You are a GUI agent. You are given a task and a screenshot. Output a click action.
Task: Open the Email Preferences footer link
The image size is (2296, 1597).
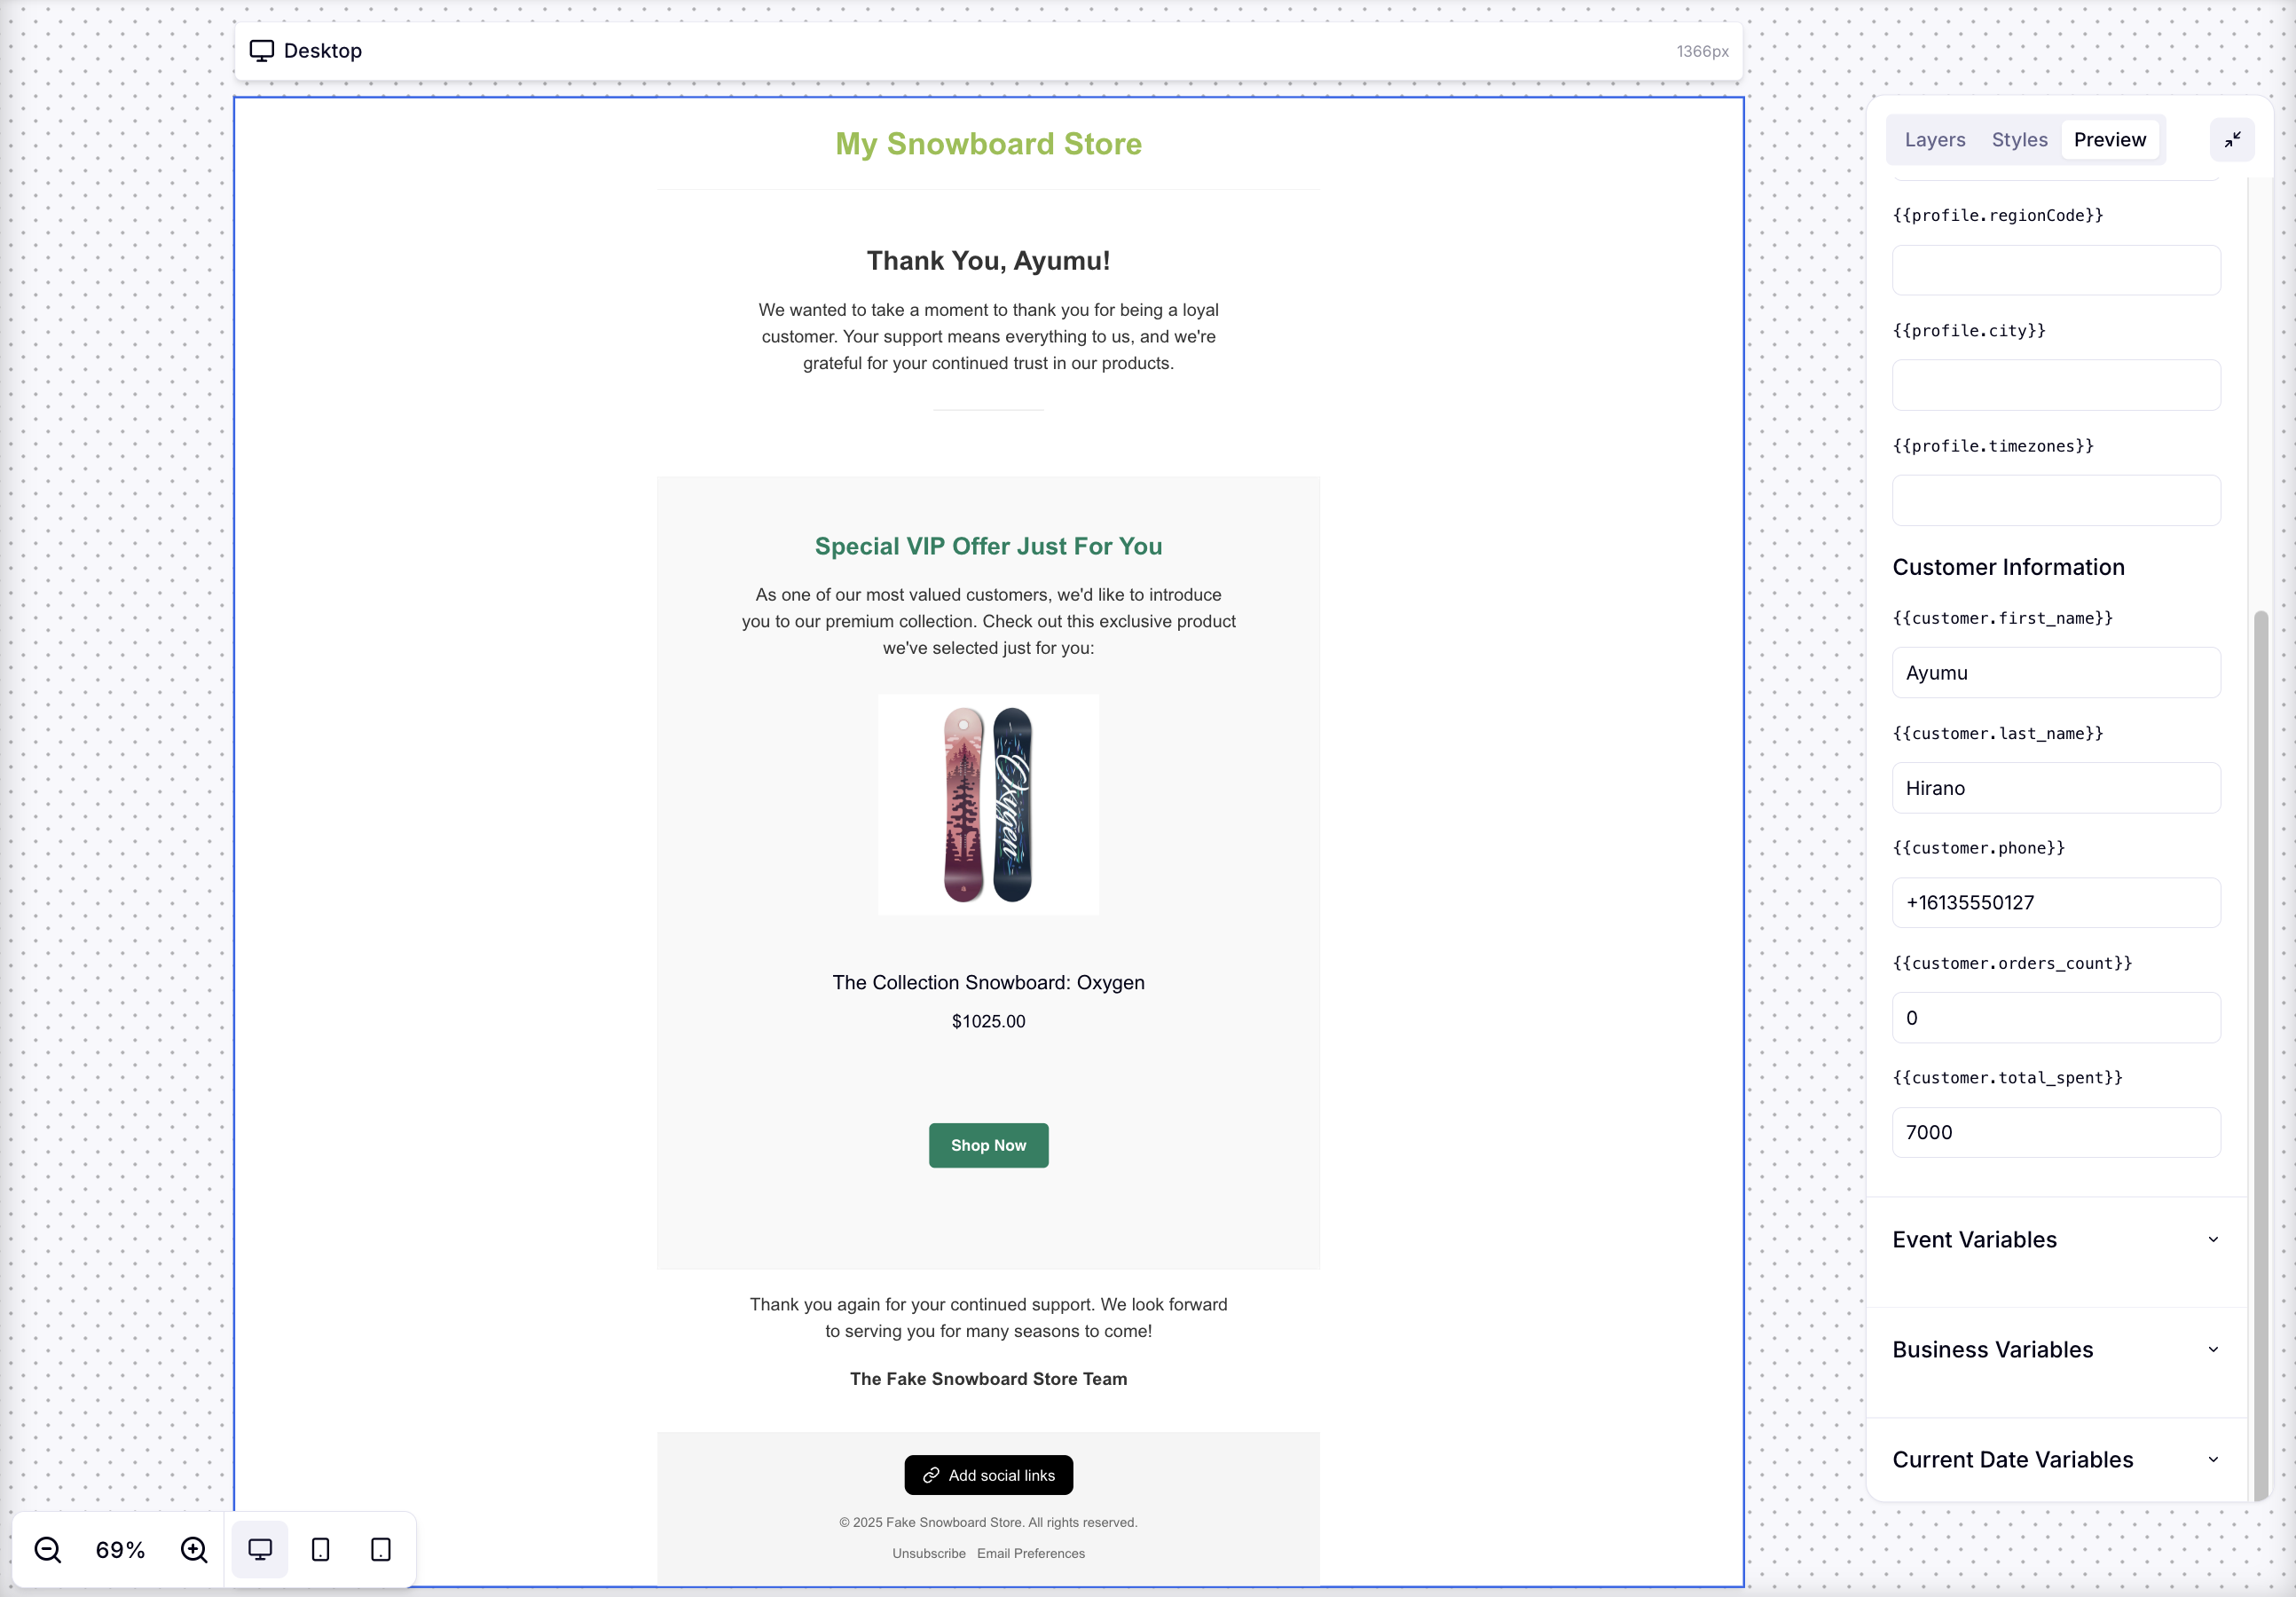[1031, 1554]
